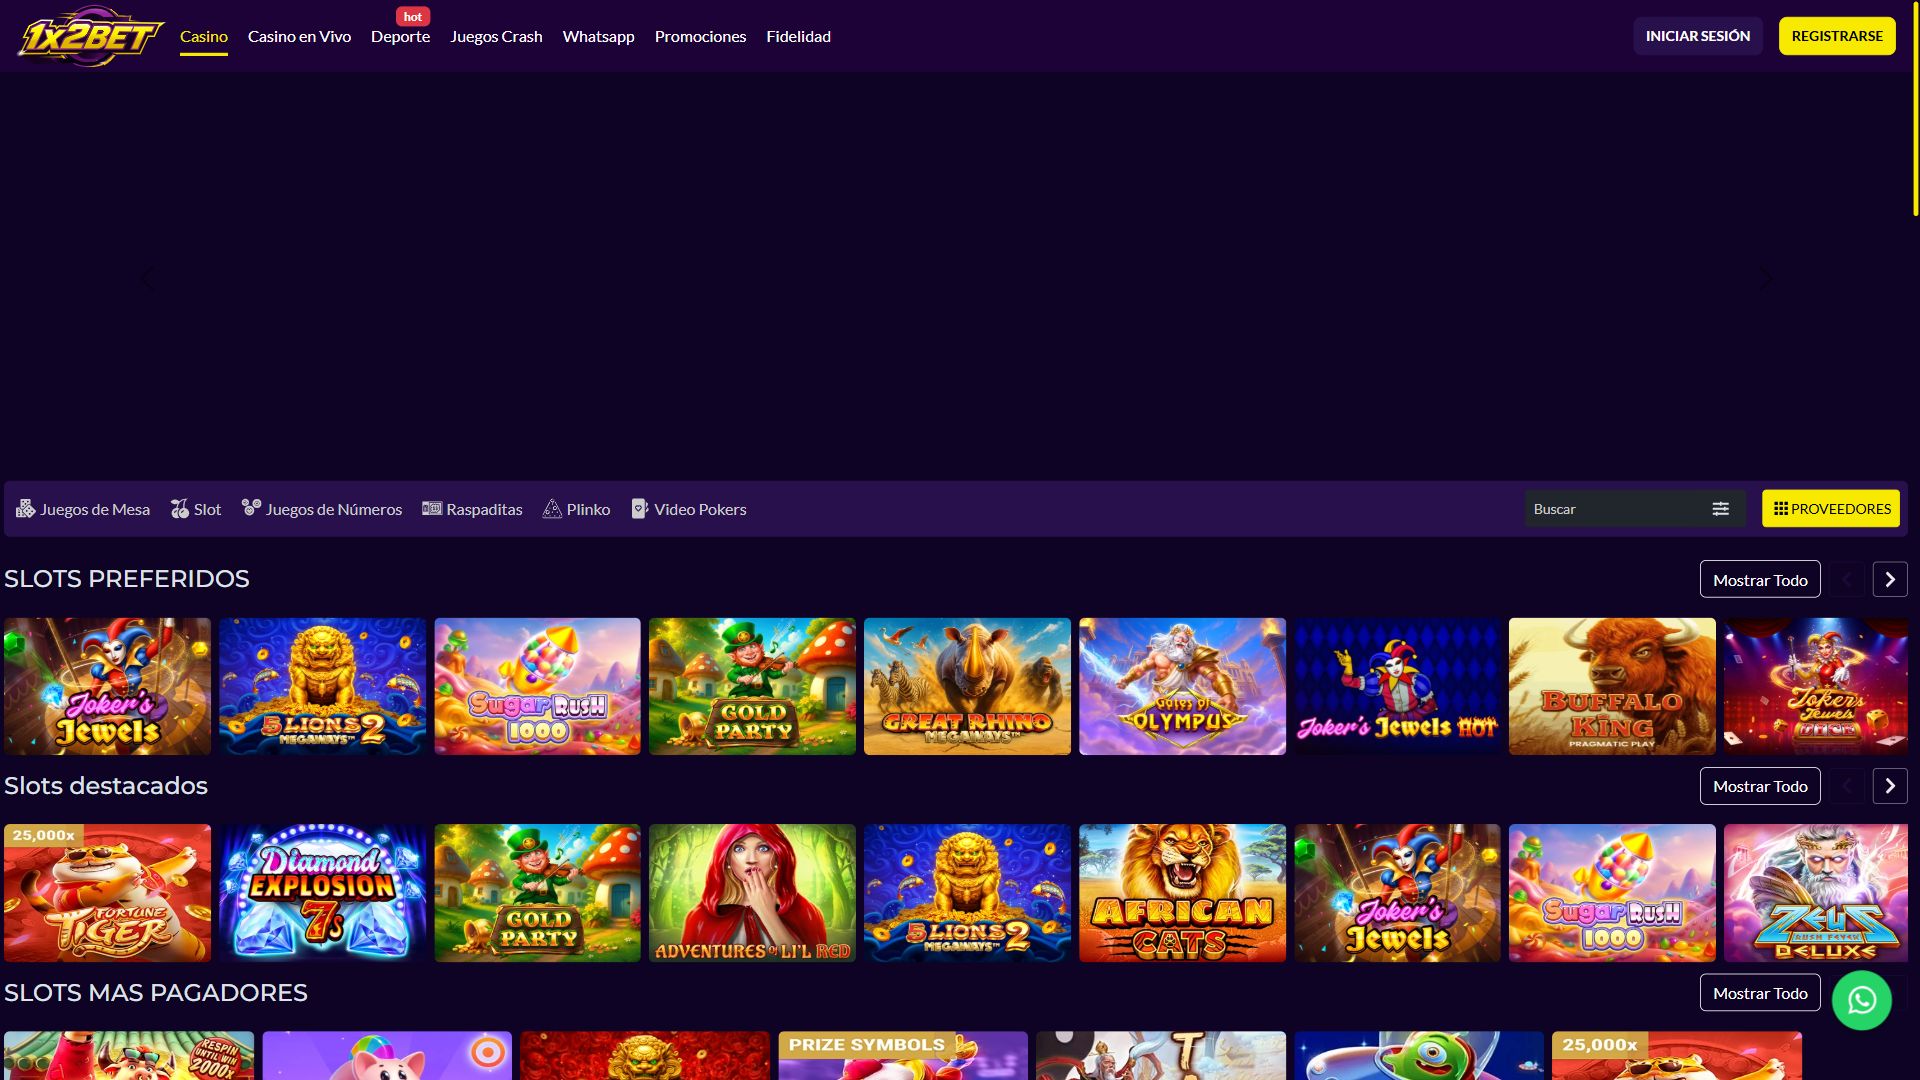Click the Iniciar Sesión button
Screen dimensions: 1920x1080
1698,36
